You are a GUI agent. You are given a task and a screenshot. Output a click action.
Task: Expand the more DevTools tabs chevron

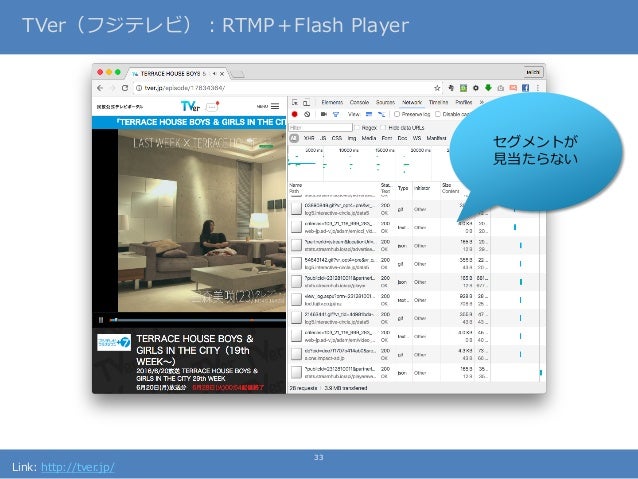481,102
